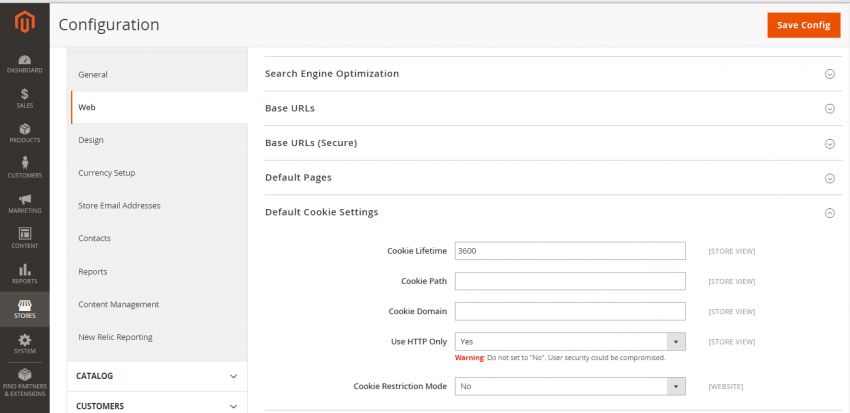Open the Products sidebar icon
The width and height of the screenshot is (850, 413).
click(x=24, y=134)
